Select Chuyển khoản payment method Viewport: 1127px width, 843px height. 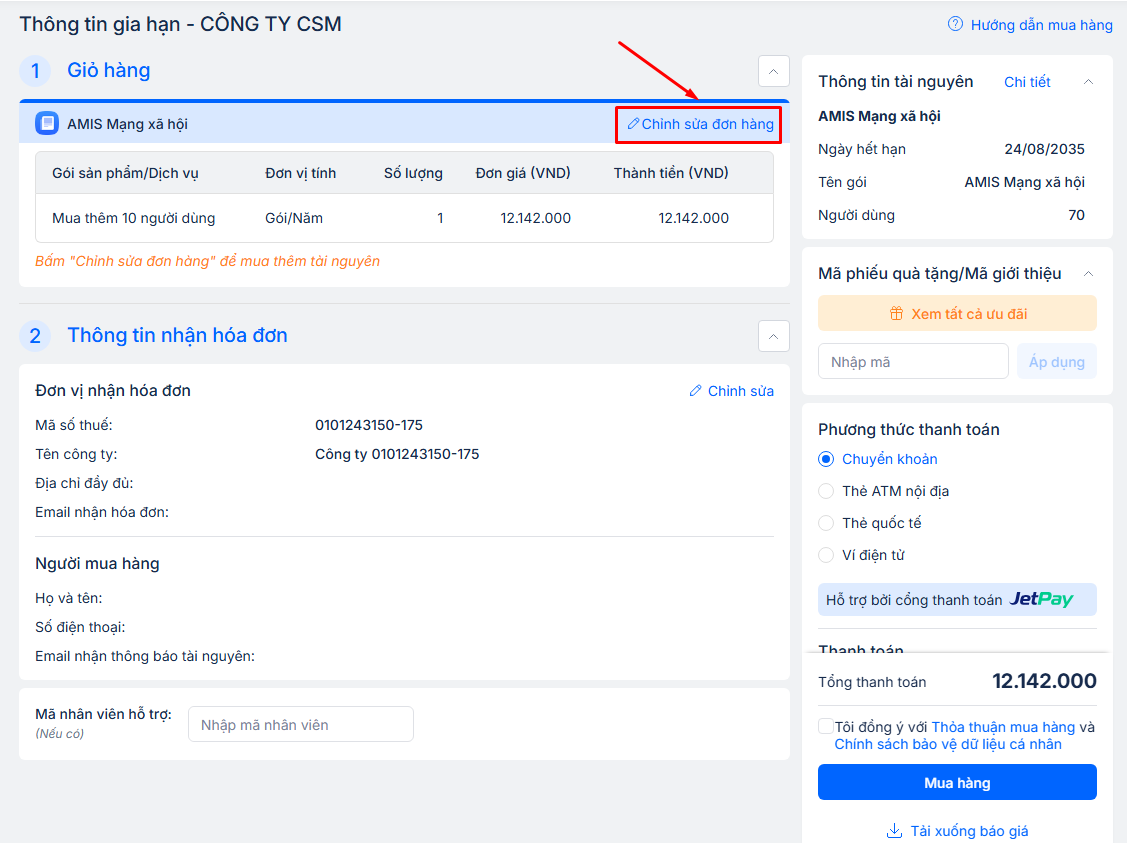point(826,460)
